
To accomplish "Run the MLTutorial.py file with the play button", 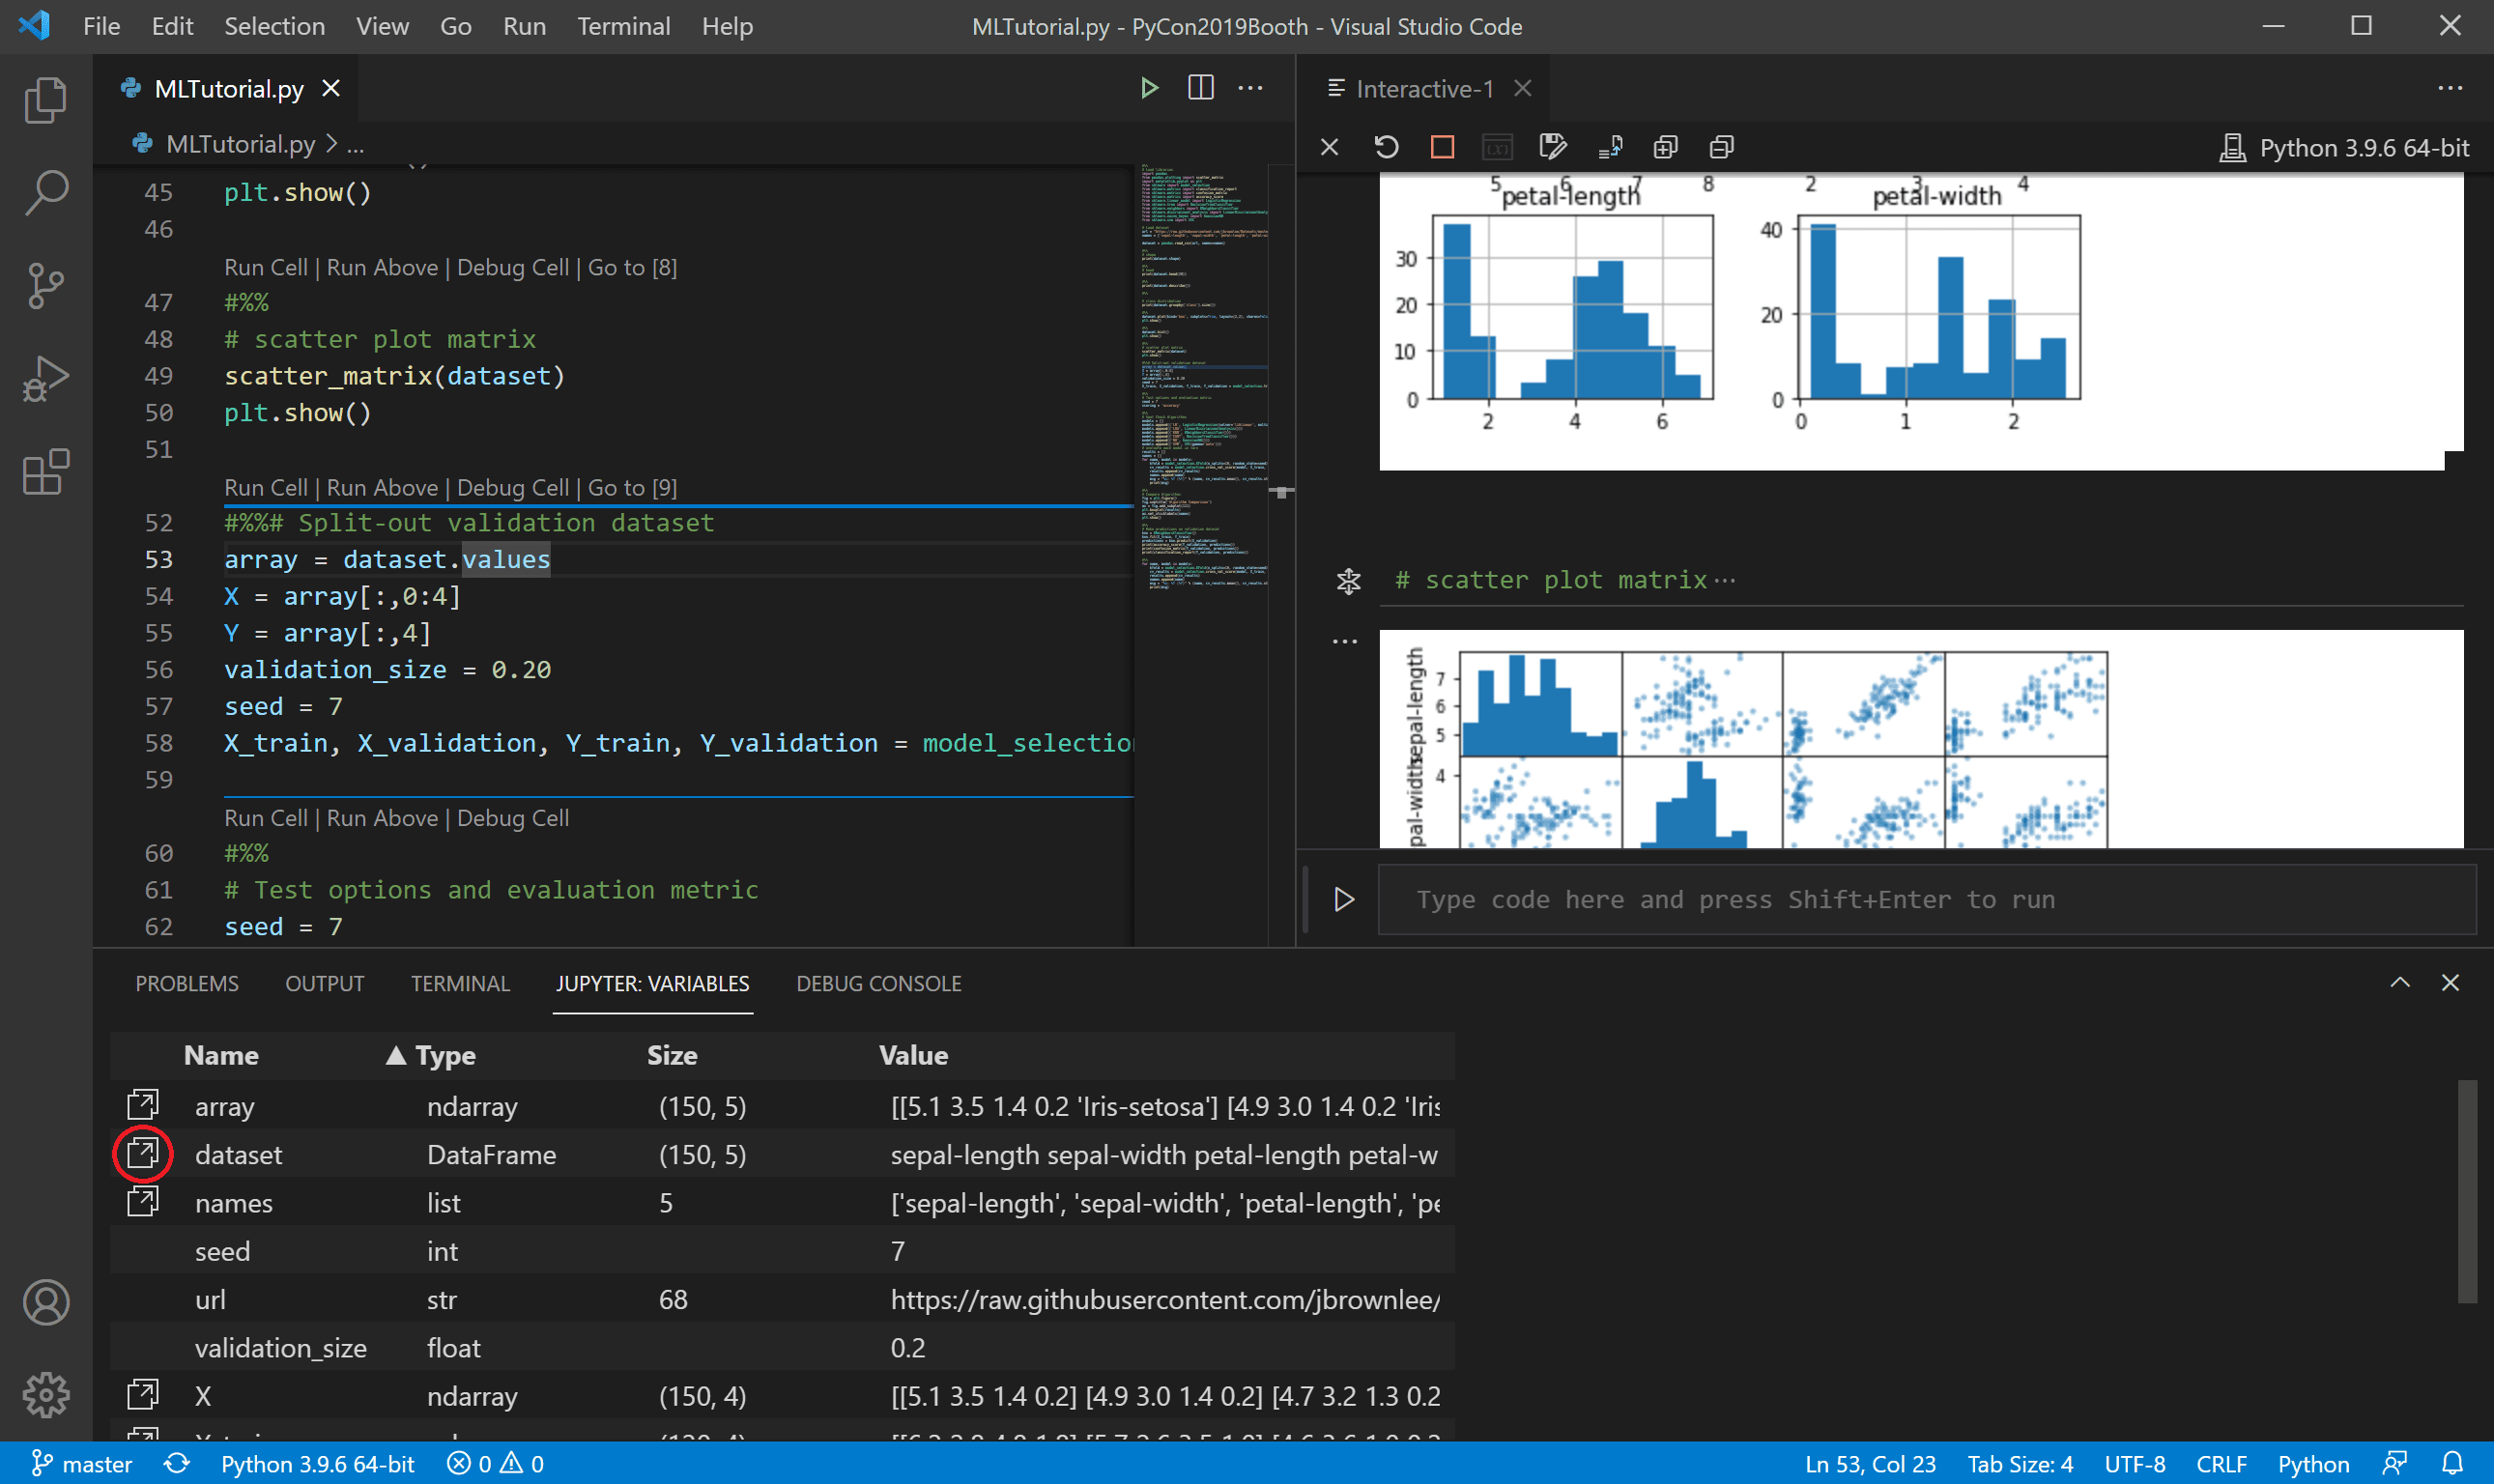I will coord(1148,87).
